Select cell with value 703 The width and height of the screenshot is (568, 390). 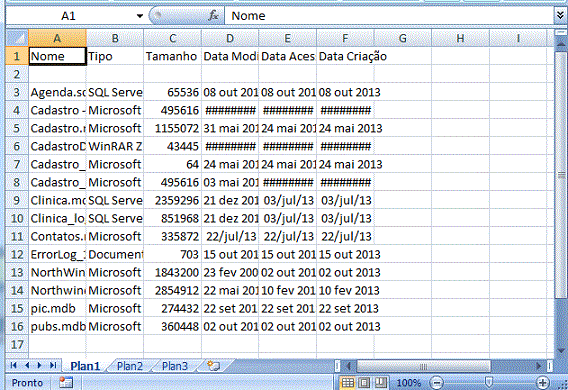[x=172, y=255]
